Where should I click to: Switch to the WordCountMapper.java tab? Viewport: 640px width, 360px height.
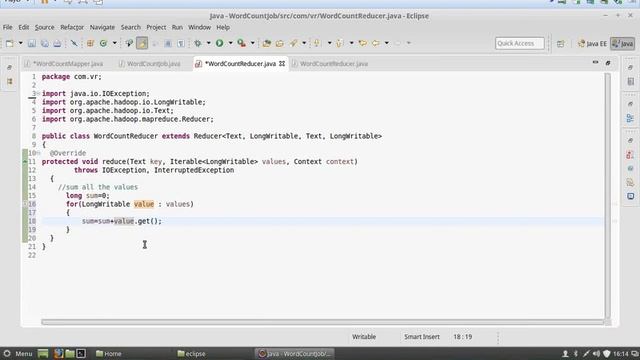[64, 64]
